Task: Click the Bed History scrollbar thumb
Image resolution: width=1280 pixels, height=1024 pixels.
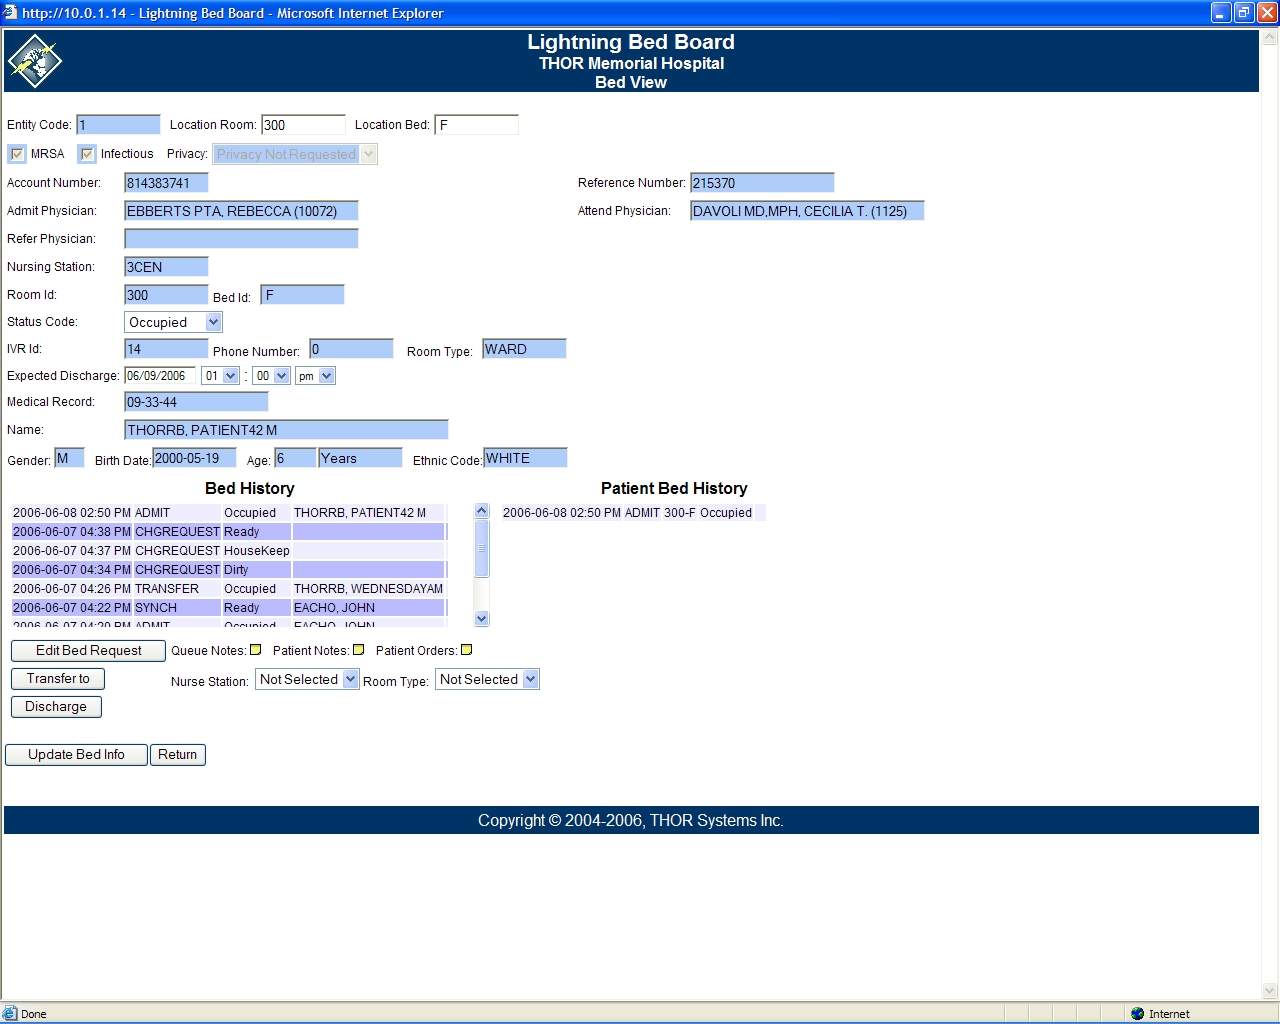Action: click(x=482, y=548)
